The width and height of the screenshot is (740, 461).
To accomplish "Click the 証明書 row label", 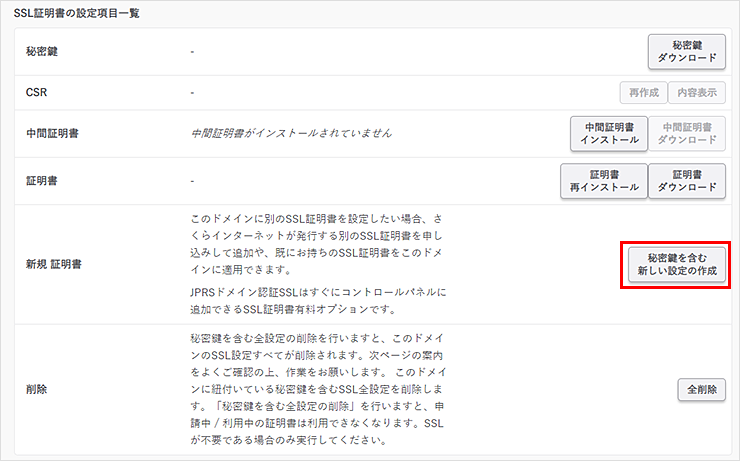I will click(43, 181).
